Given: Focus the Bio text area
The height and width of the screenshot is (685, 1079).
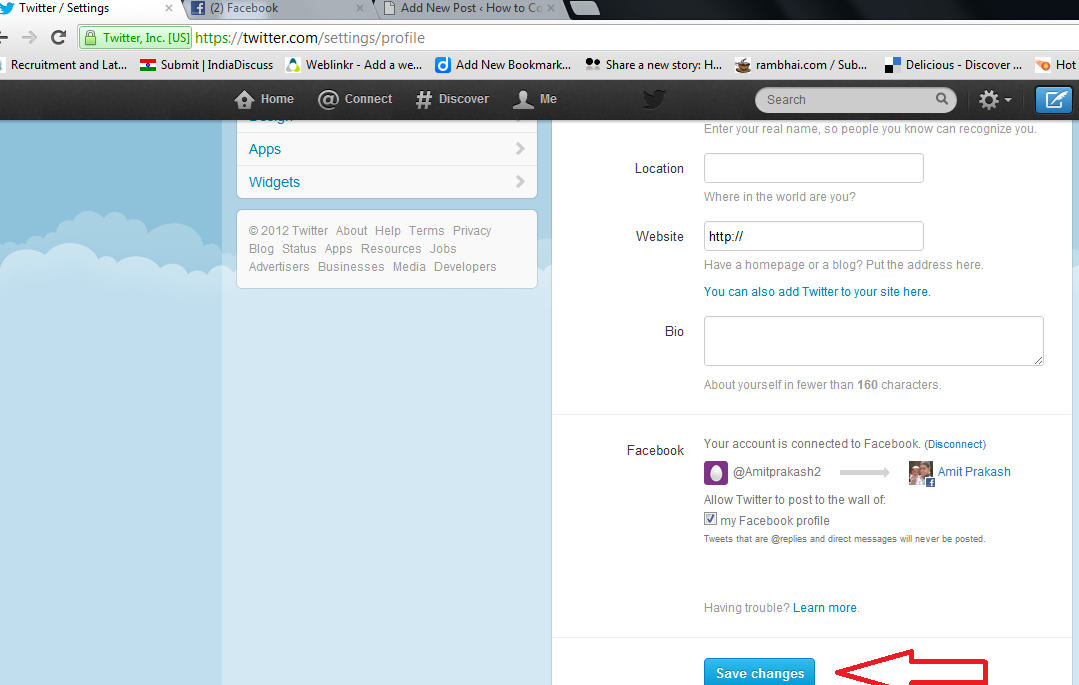Looking at the screenshot, I should [x=873, y=341].
